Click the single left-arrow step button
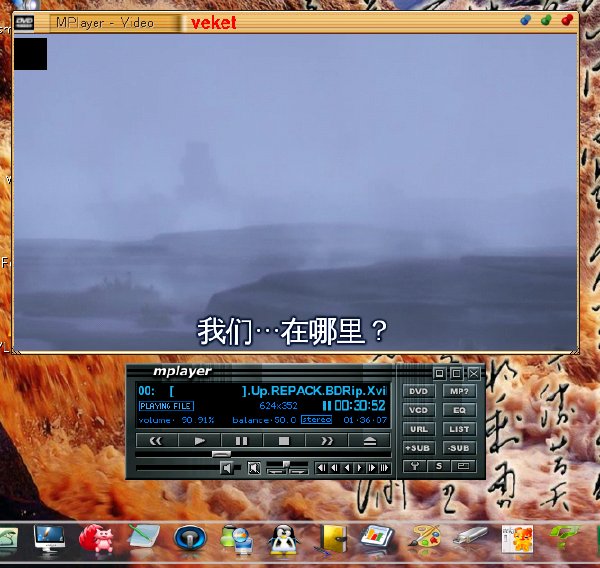This screenshot has width=600, height=568. coord(347,468)
